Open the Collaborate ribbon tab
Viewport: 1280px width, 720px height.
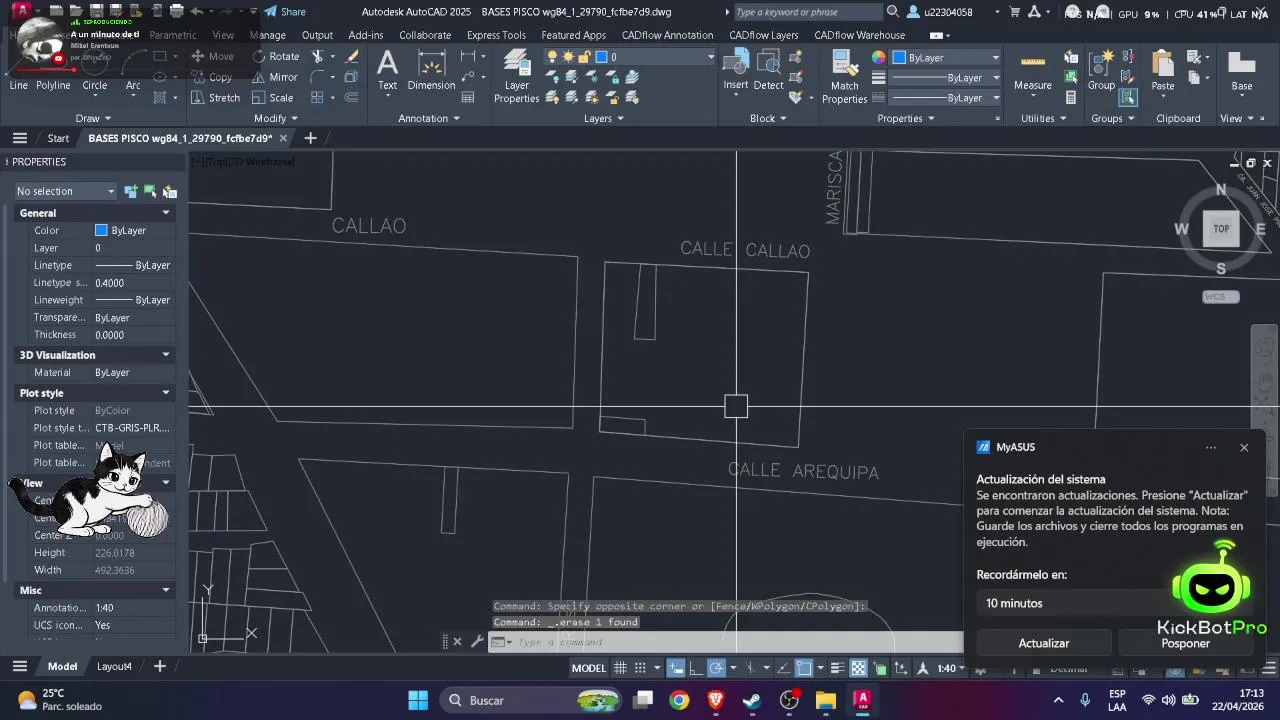pos(425,35)
